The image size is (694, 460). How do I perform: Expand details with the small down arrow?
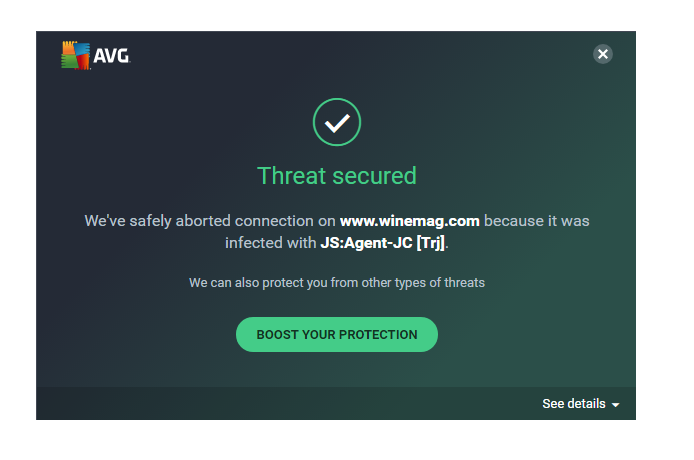click(x=615, y=405)
